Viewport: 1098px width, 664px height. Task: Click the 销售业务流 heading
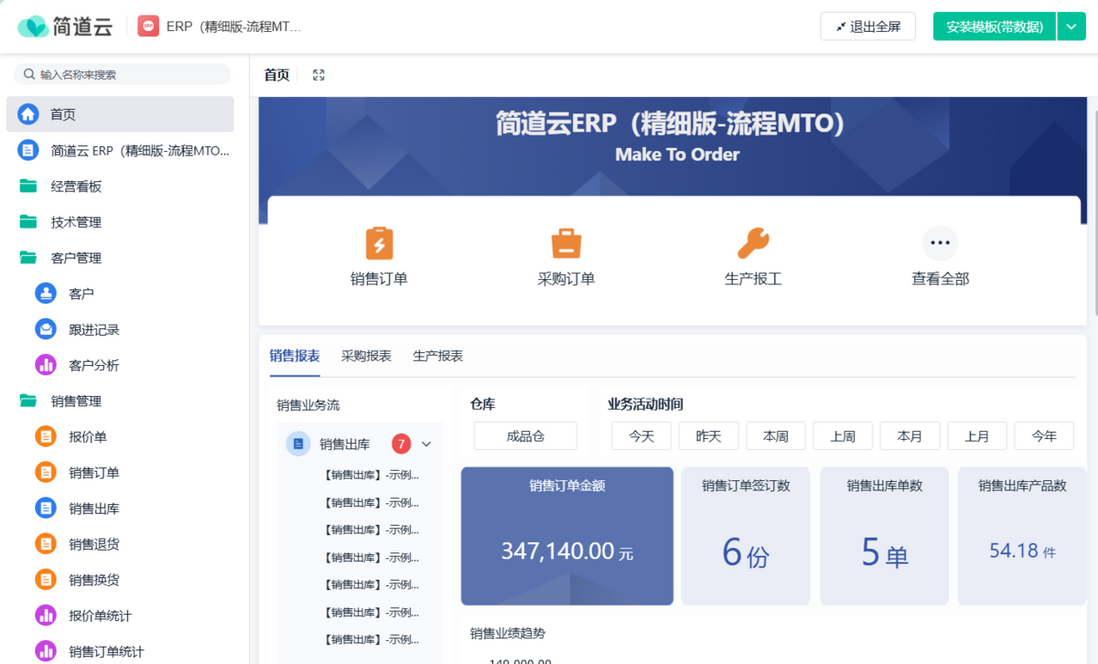[308, 405]
